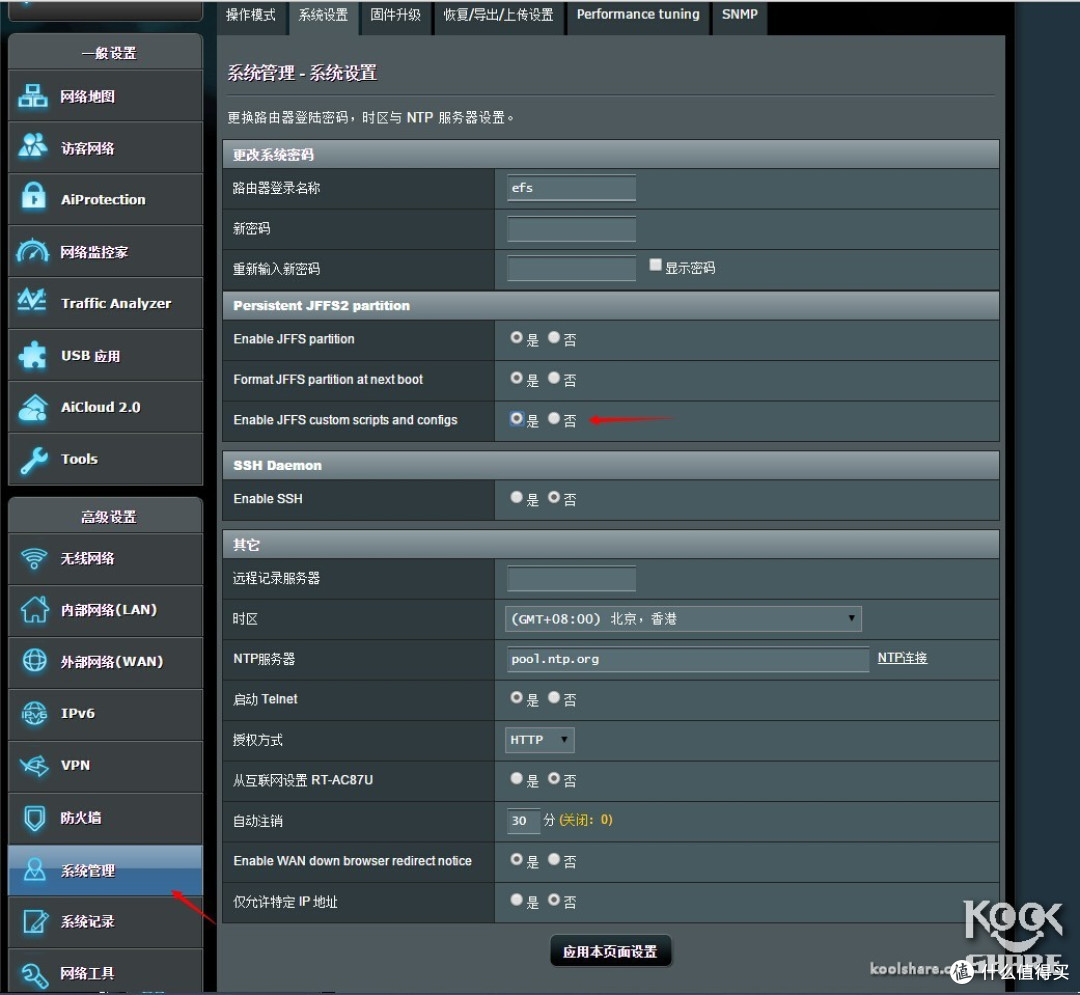Follow the NTP连接 link
The width and height of the screenshot is (1080, 995).
(902, 658)
